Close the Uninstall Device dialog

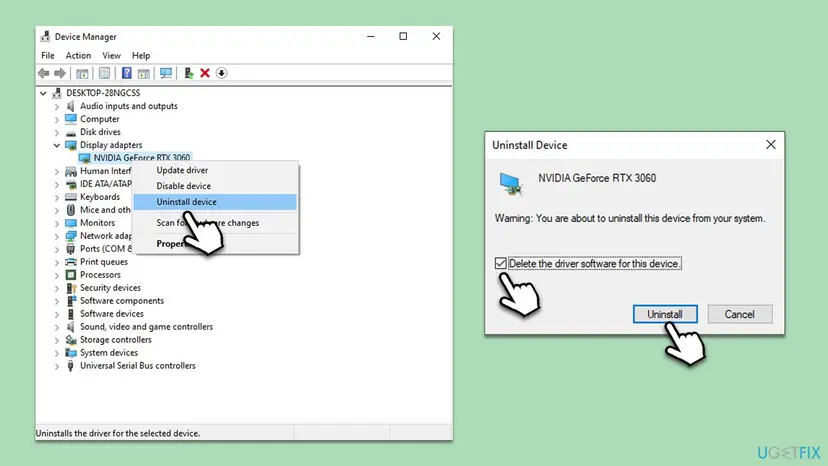(x=771, y=145)
